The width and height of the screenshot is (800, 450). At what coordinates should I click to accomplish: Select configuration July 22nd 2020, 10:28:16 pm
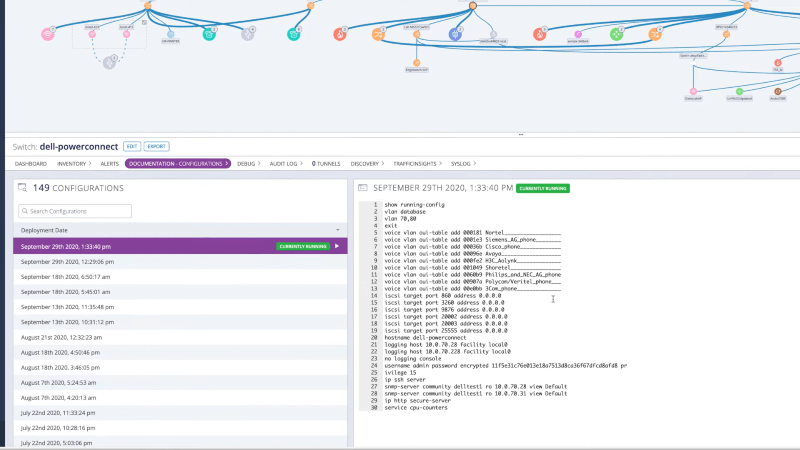(180, 428)
